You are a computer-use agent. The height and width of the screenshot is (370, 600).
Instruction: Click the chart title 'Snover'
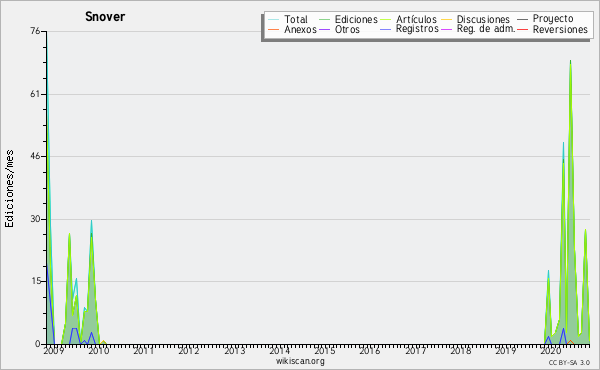(x=105, y=16)
